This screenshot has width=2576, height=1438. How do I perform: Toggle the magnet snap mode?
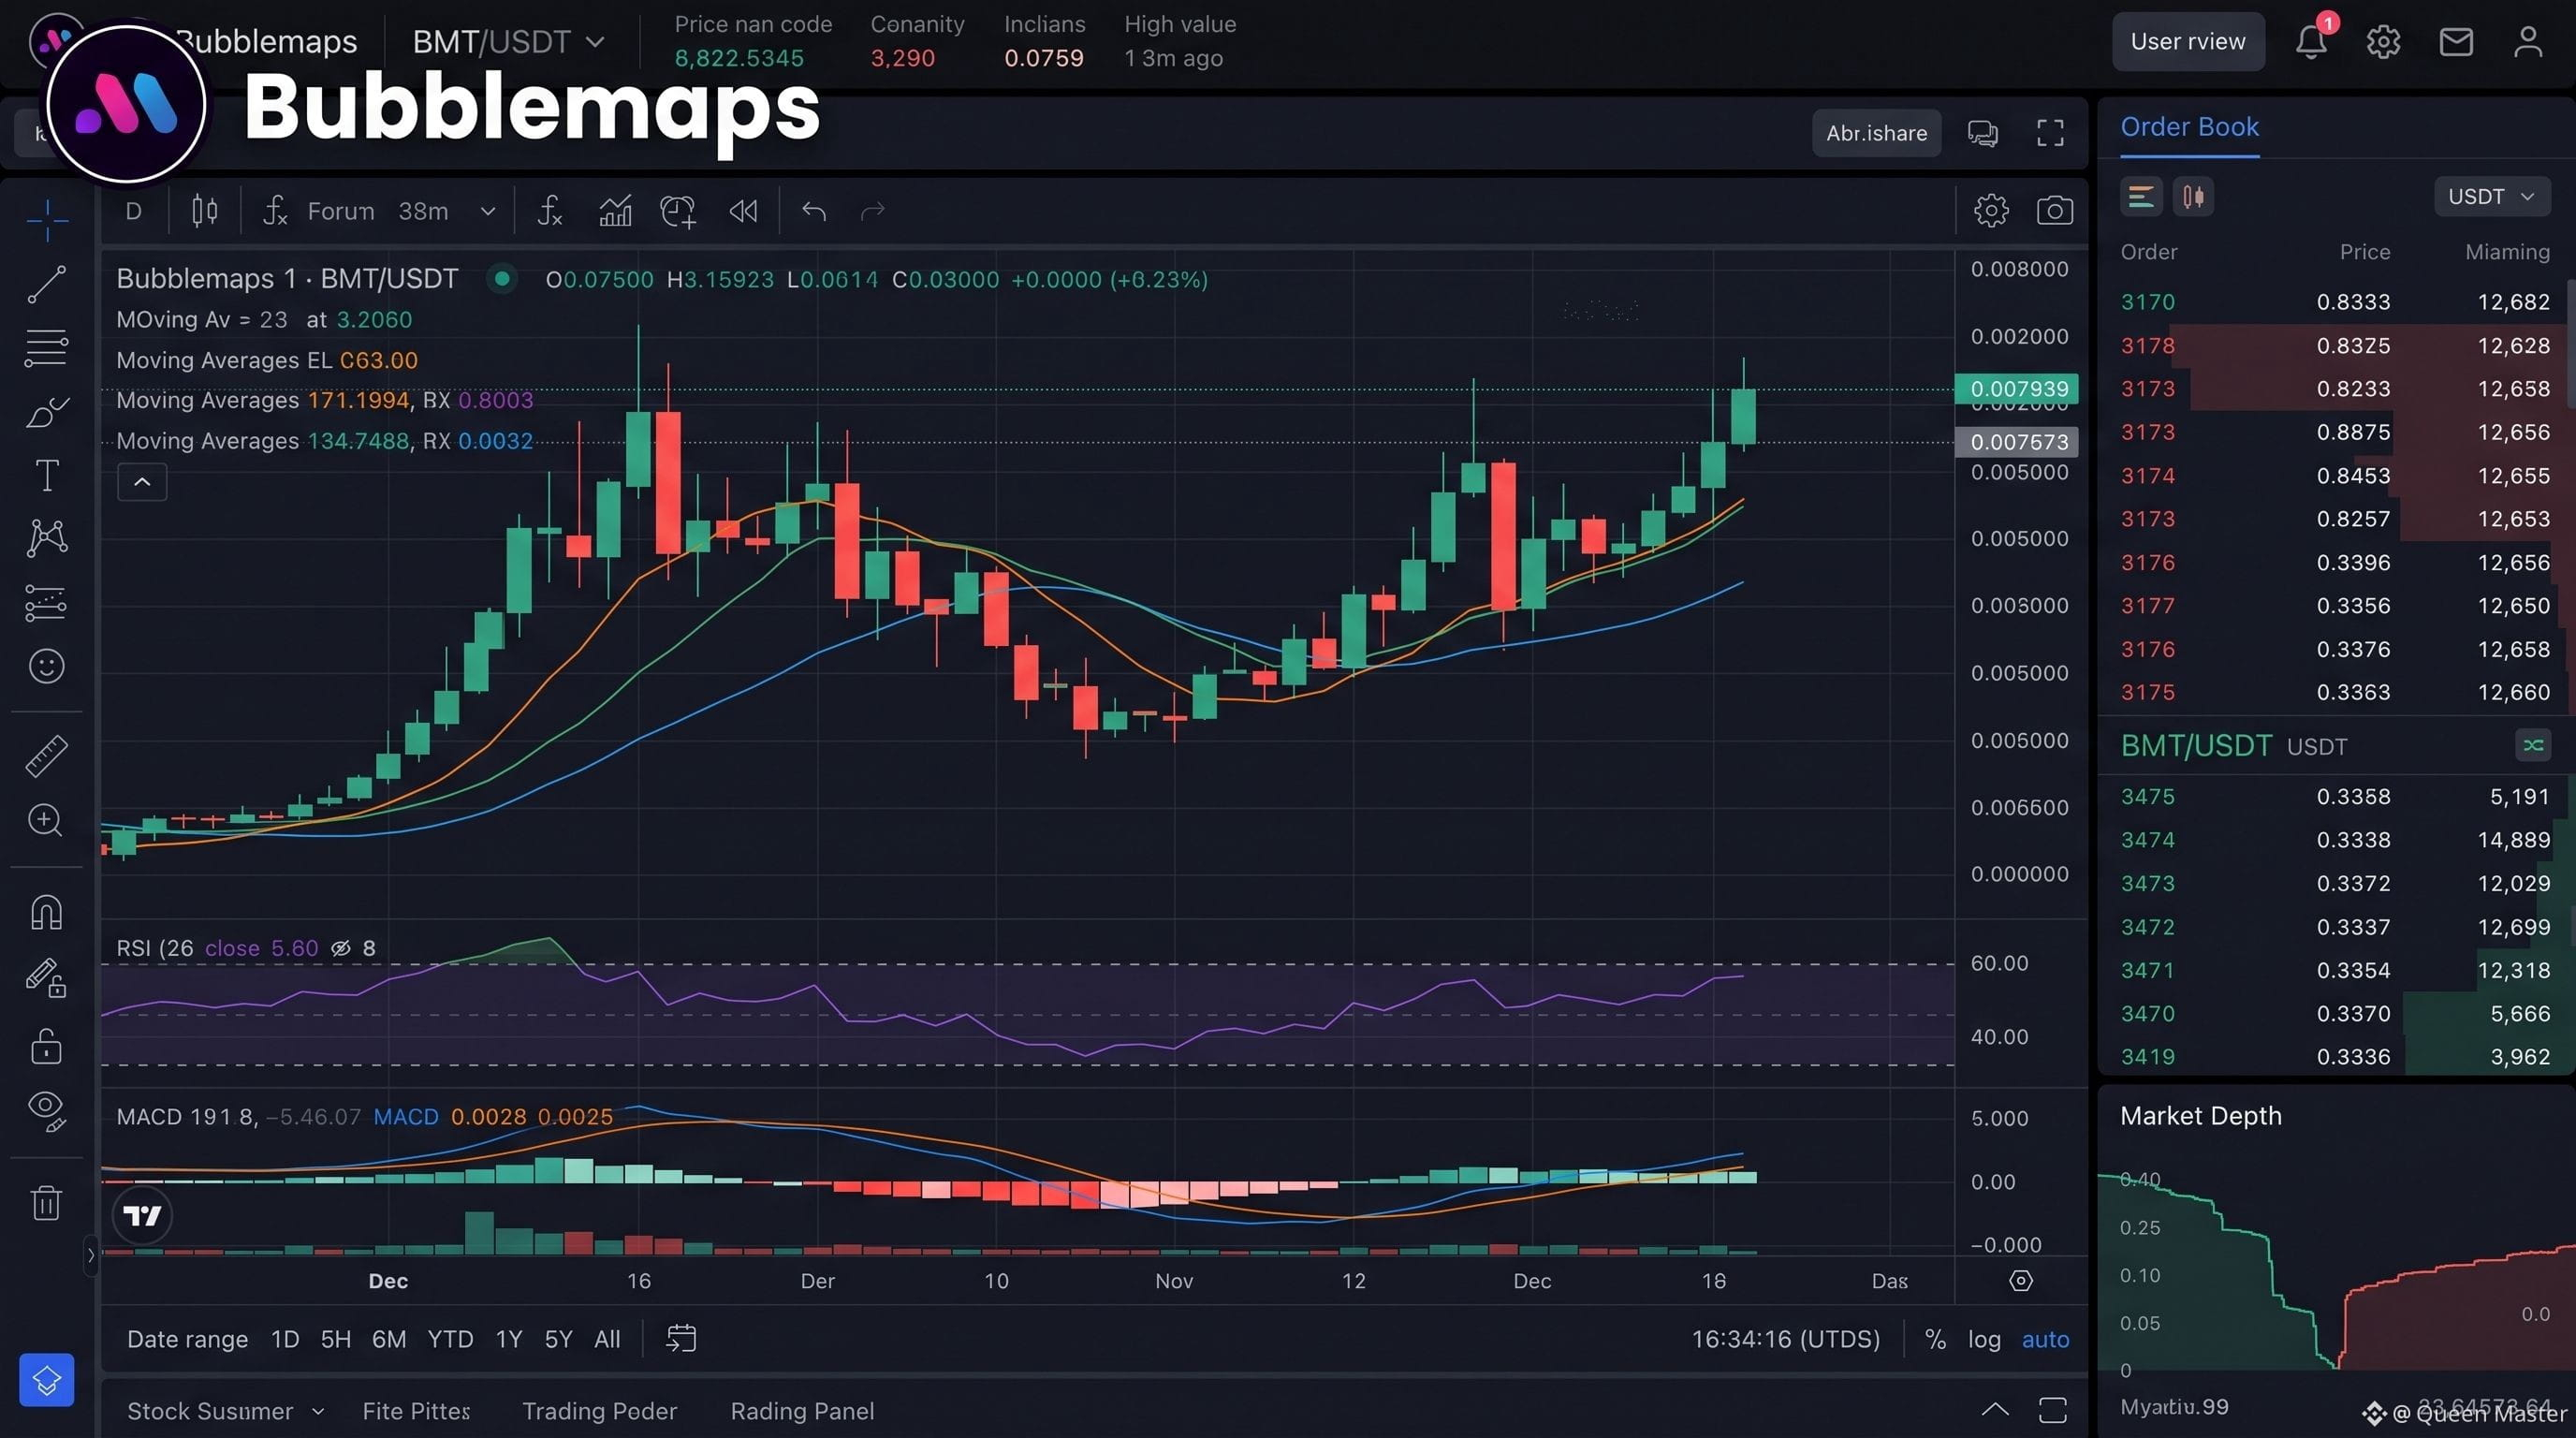[47, 912]
